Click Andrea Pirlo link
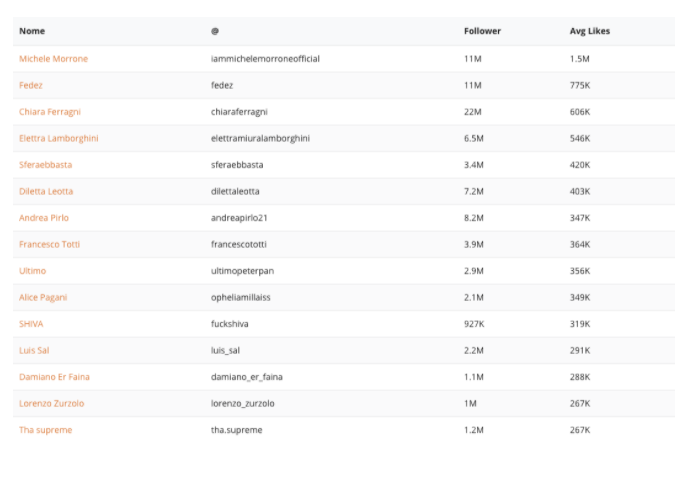This screenshot has width=682, height=481. pyautogui.click(x=44, y=218)
